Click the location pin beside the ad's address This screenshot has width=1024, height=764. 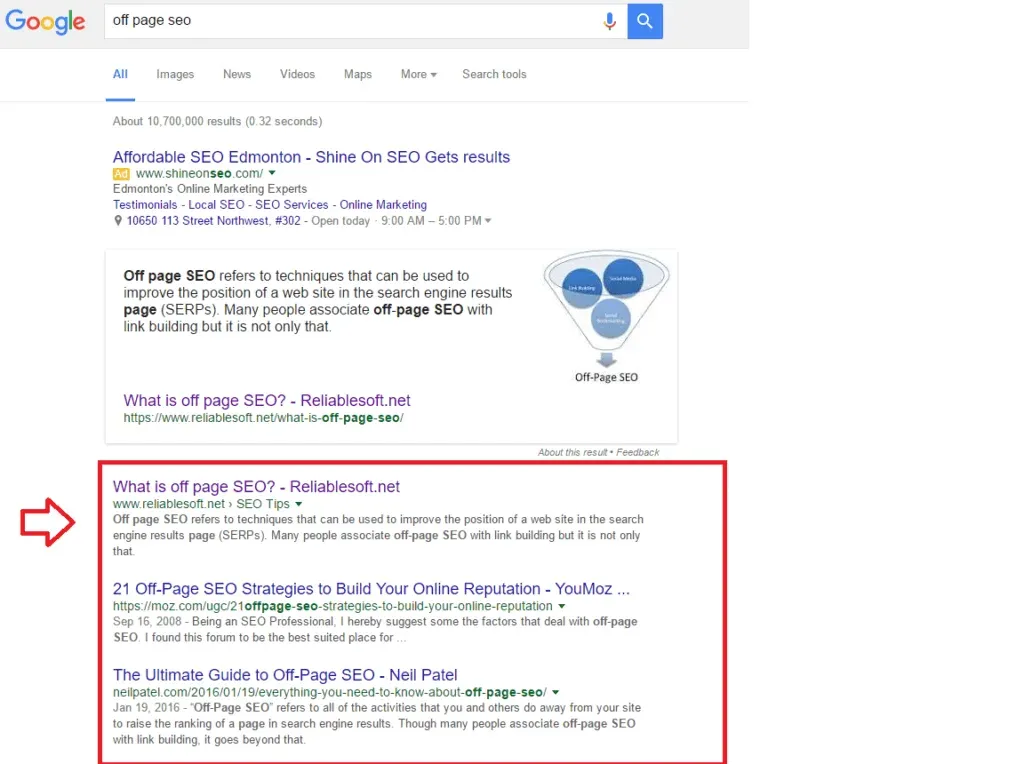[x=118, y=220]
